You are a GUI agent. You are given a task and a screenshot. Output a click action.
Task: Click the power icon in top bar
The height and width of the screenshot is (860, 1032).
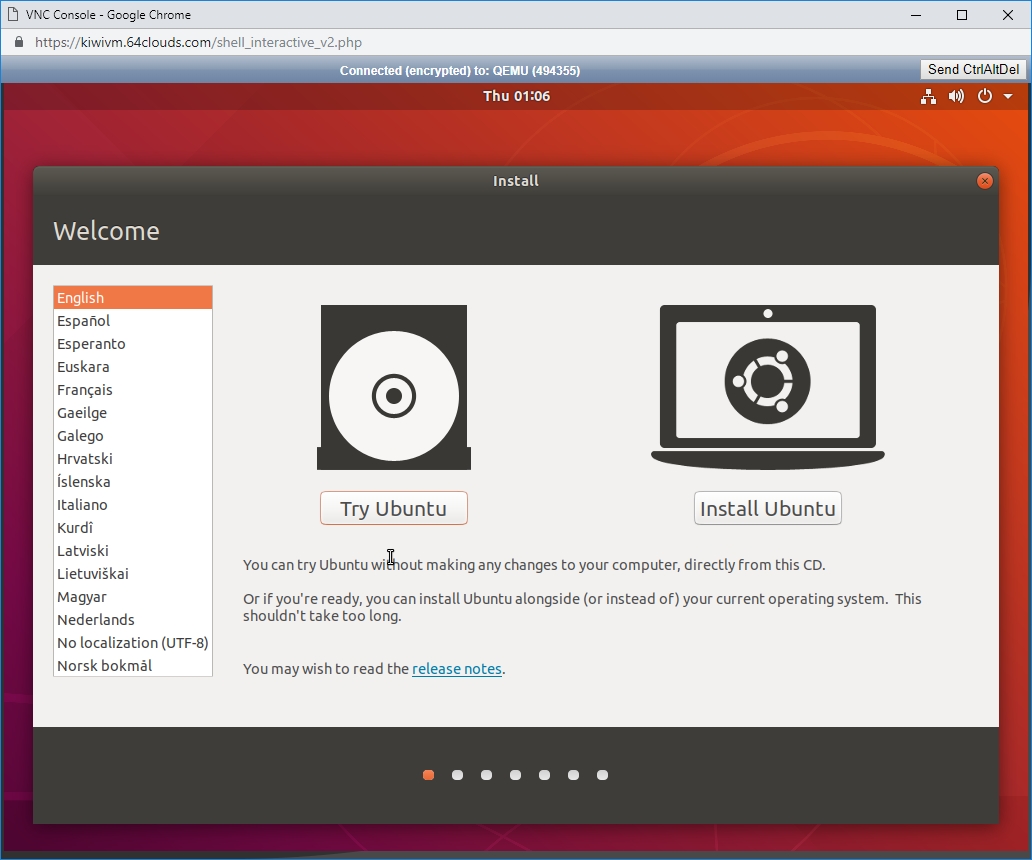coord(984,96)
